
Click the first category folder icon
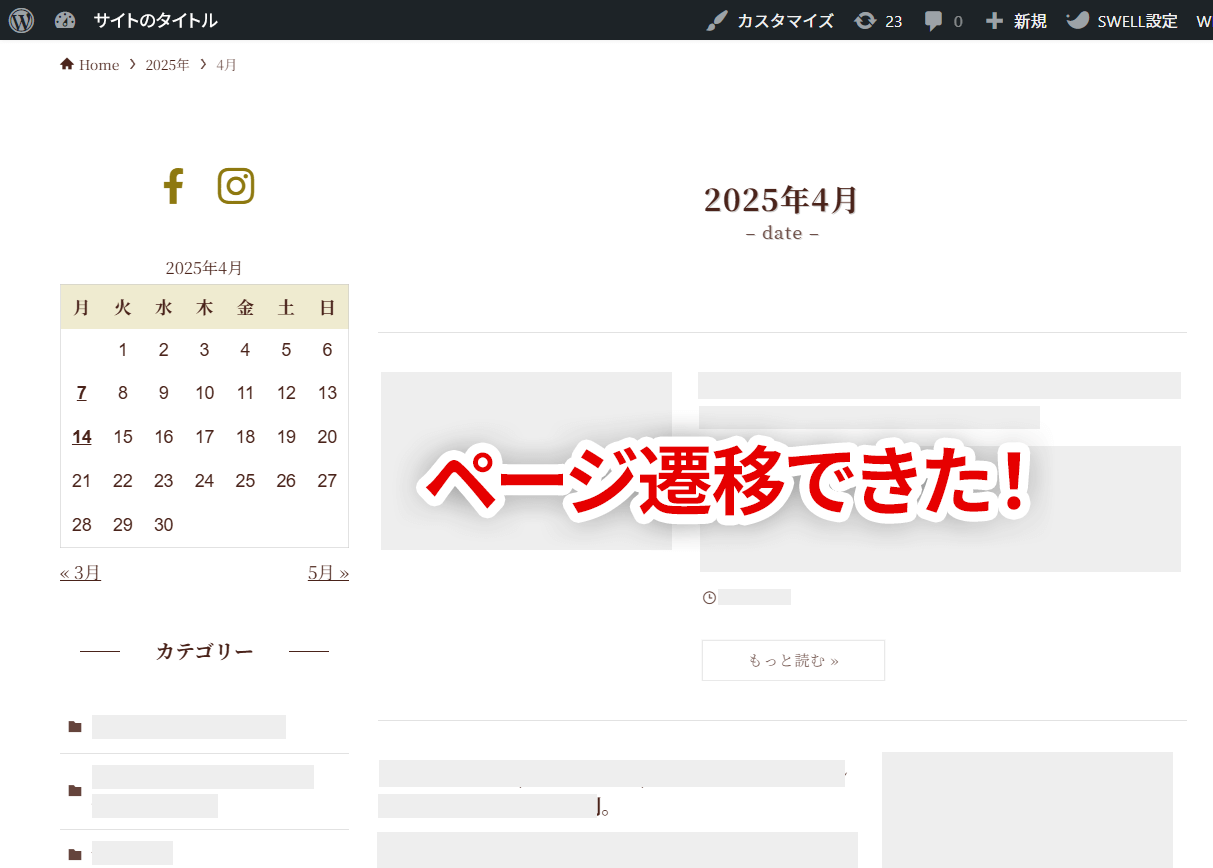coord(75,727)
